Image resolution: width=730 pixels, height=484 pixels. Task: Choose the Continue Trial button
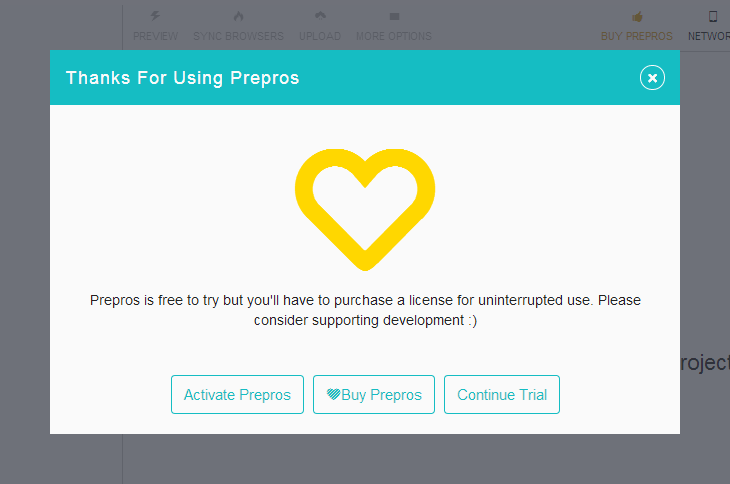[502, 395]
